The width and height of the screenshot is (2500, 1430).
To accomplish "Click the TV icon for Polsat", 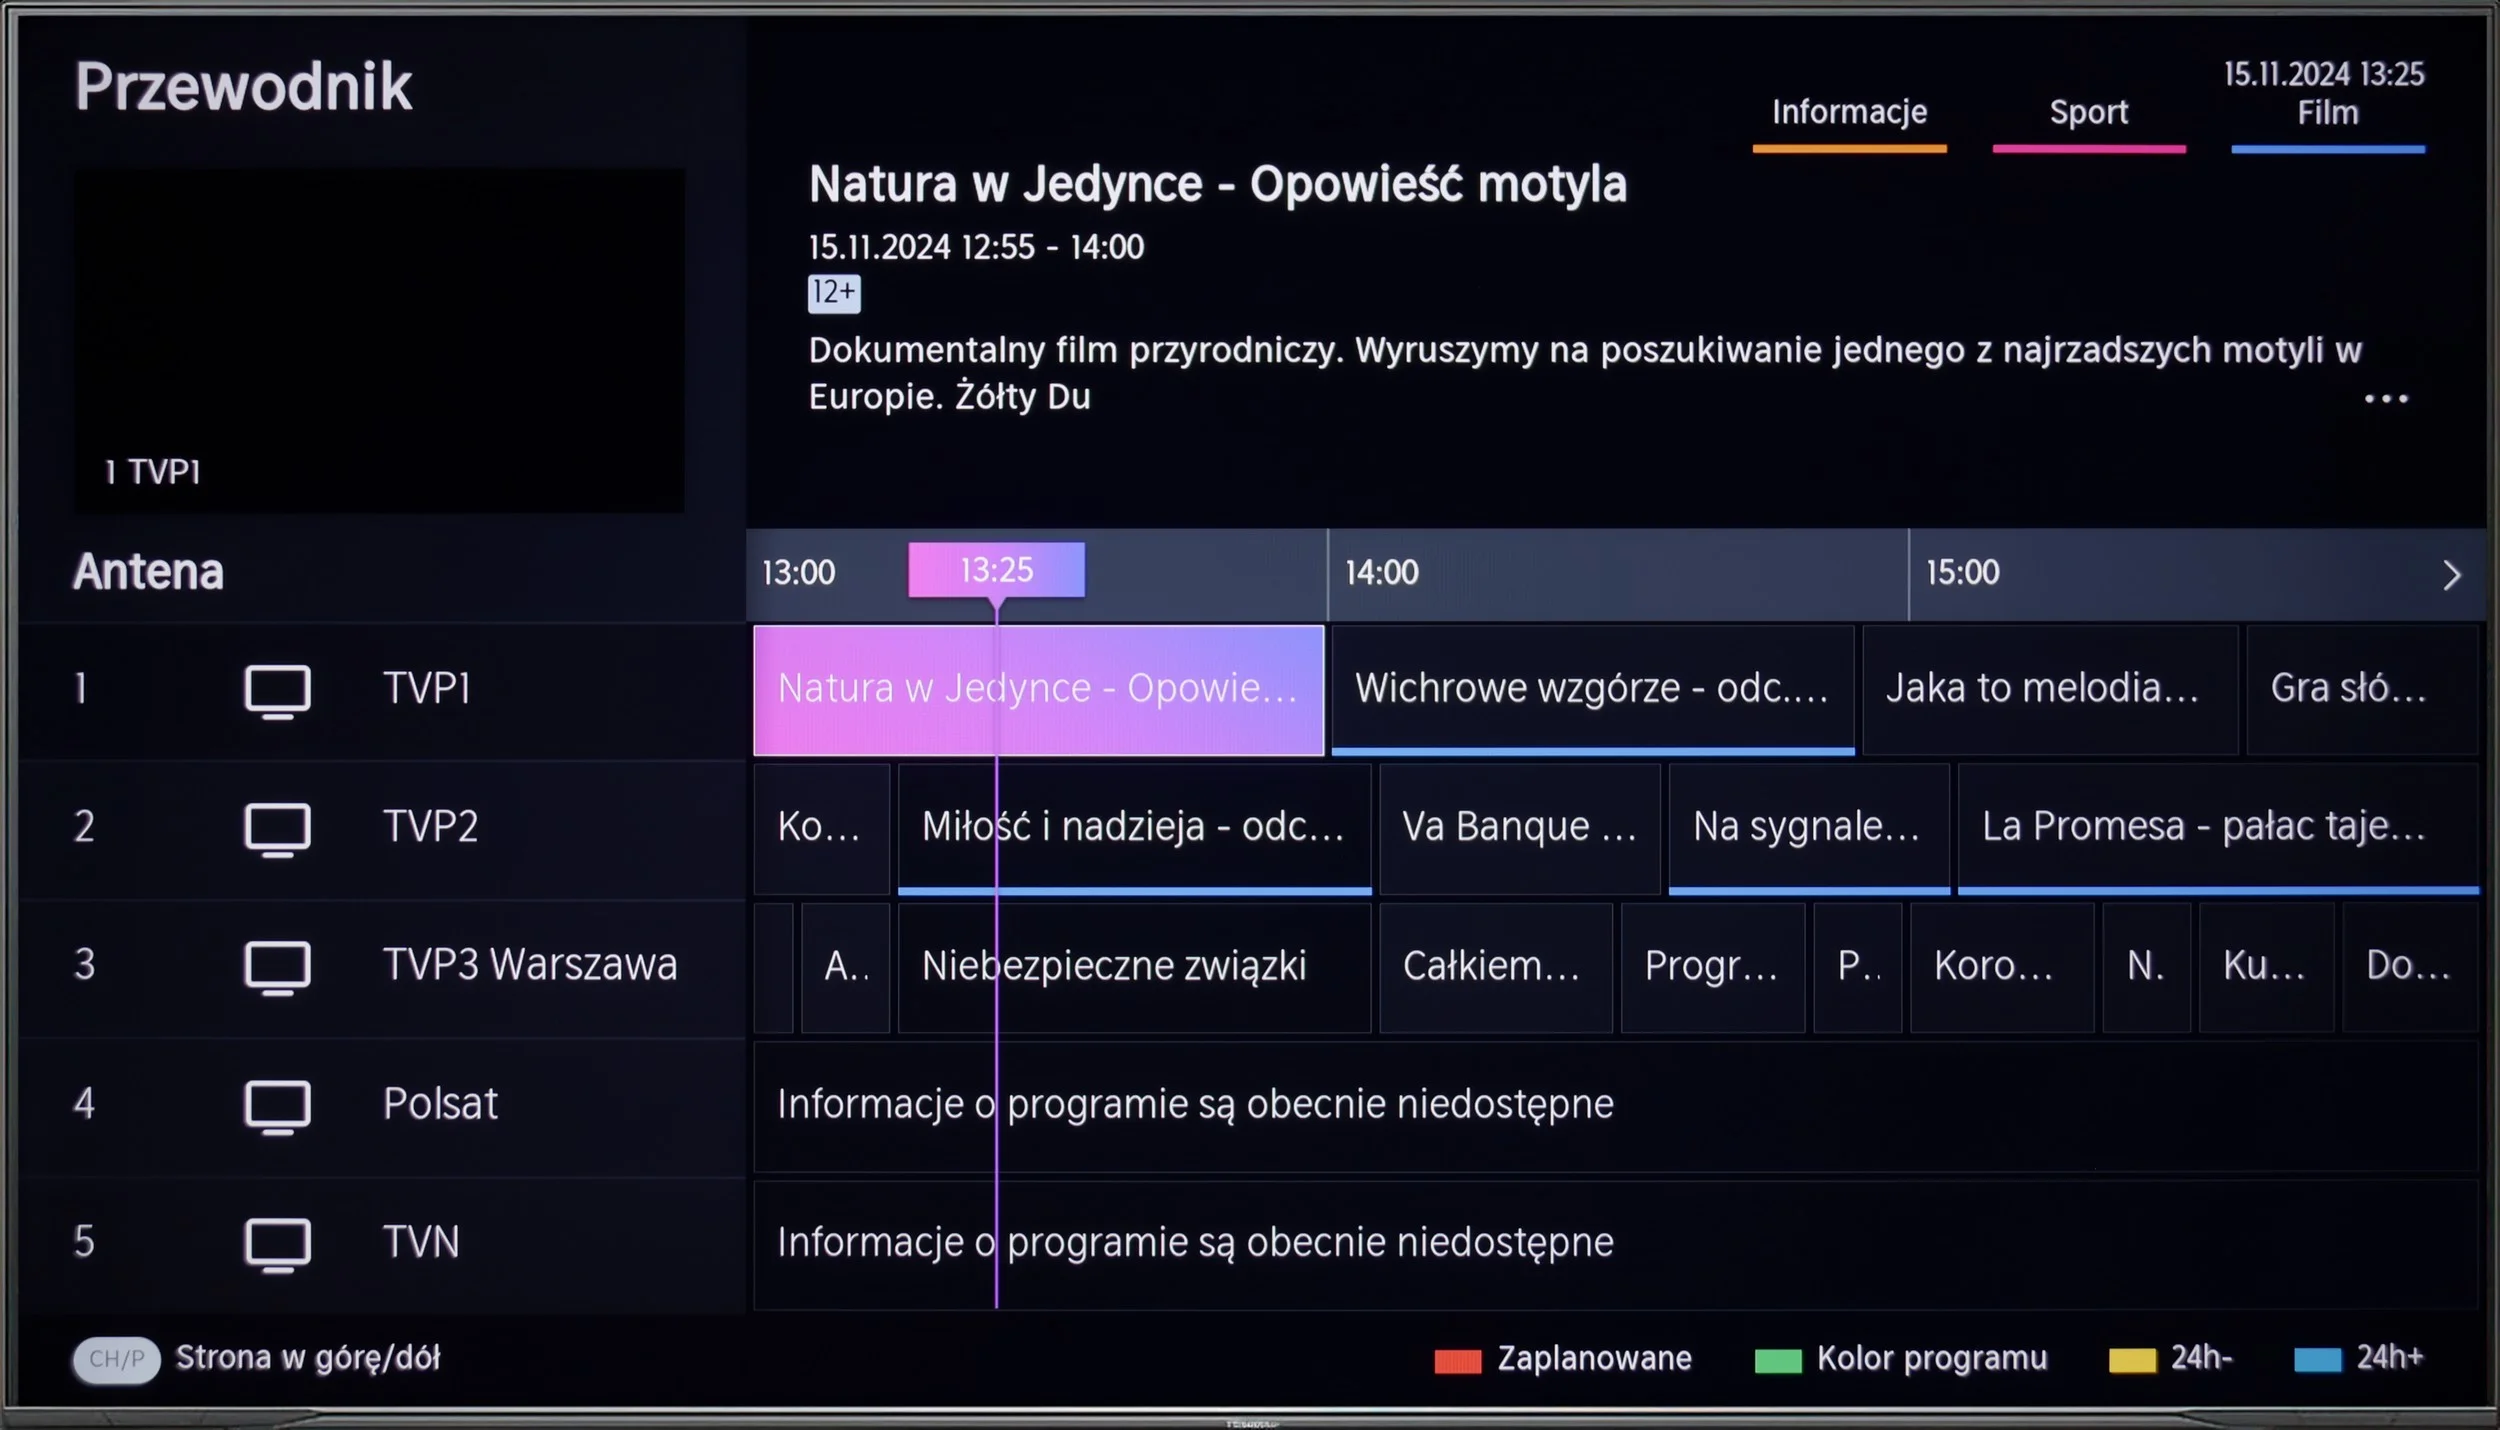I will (x=277, y=1106).
